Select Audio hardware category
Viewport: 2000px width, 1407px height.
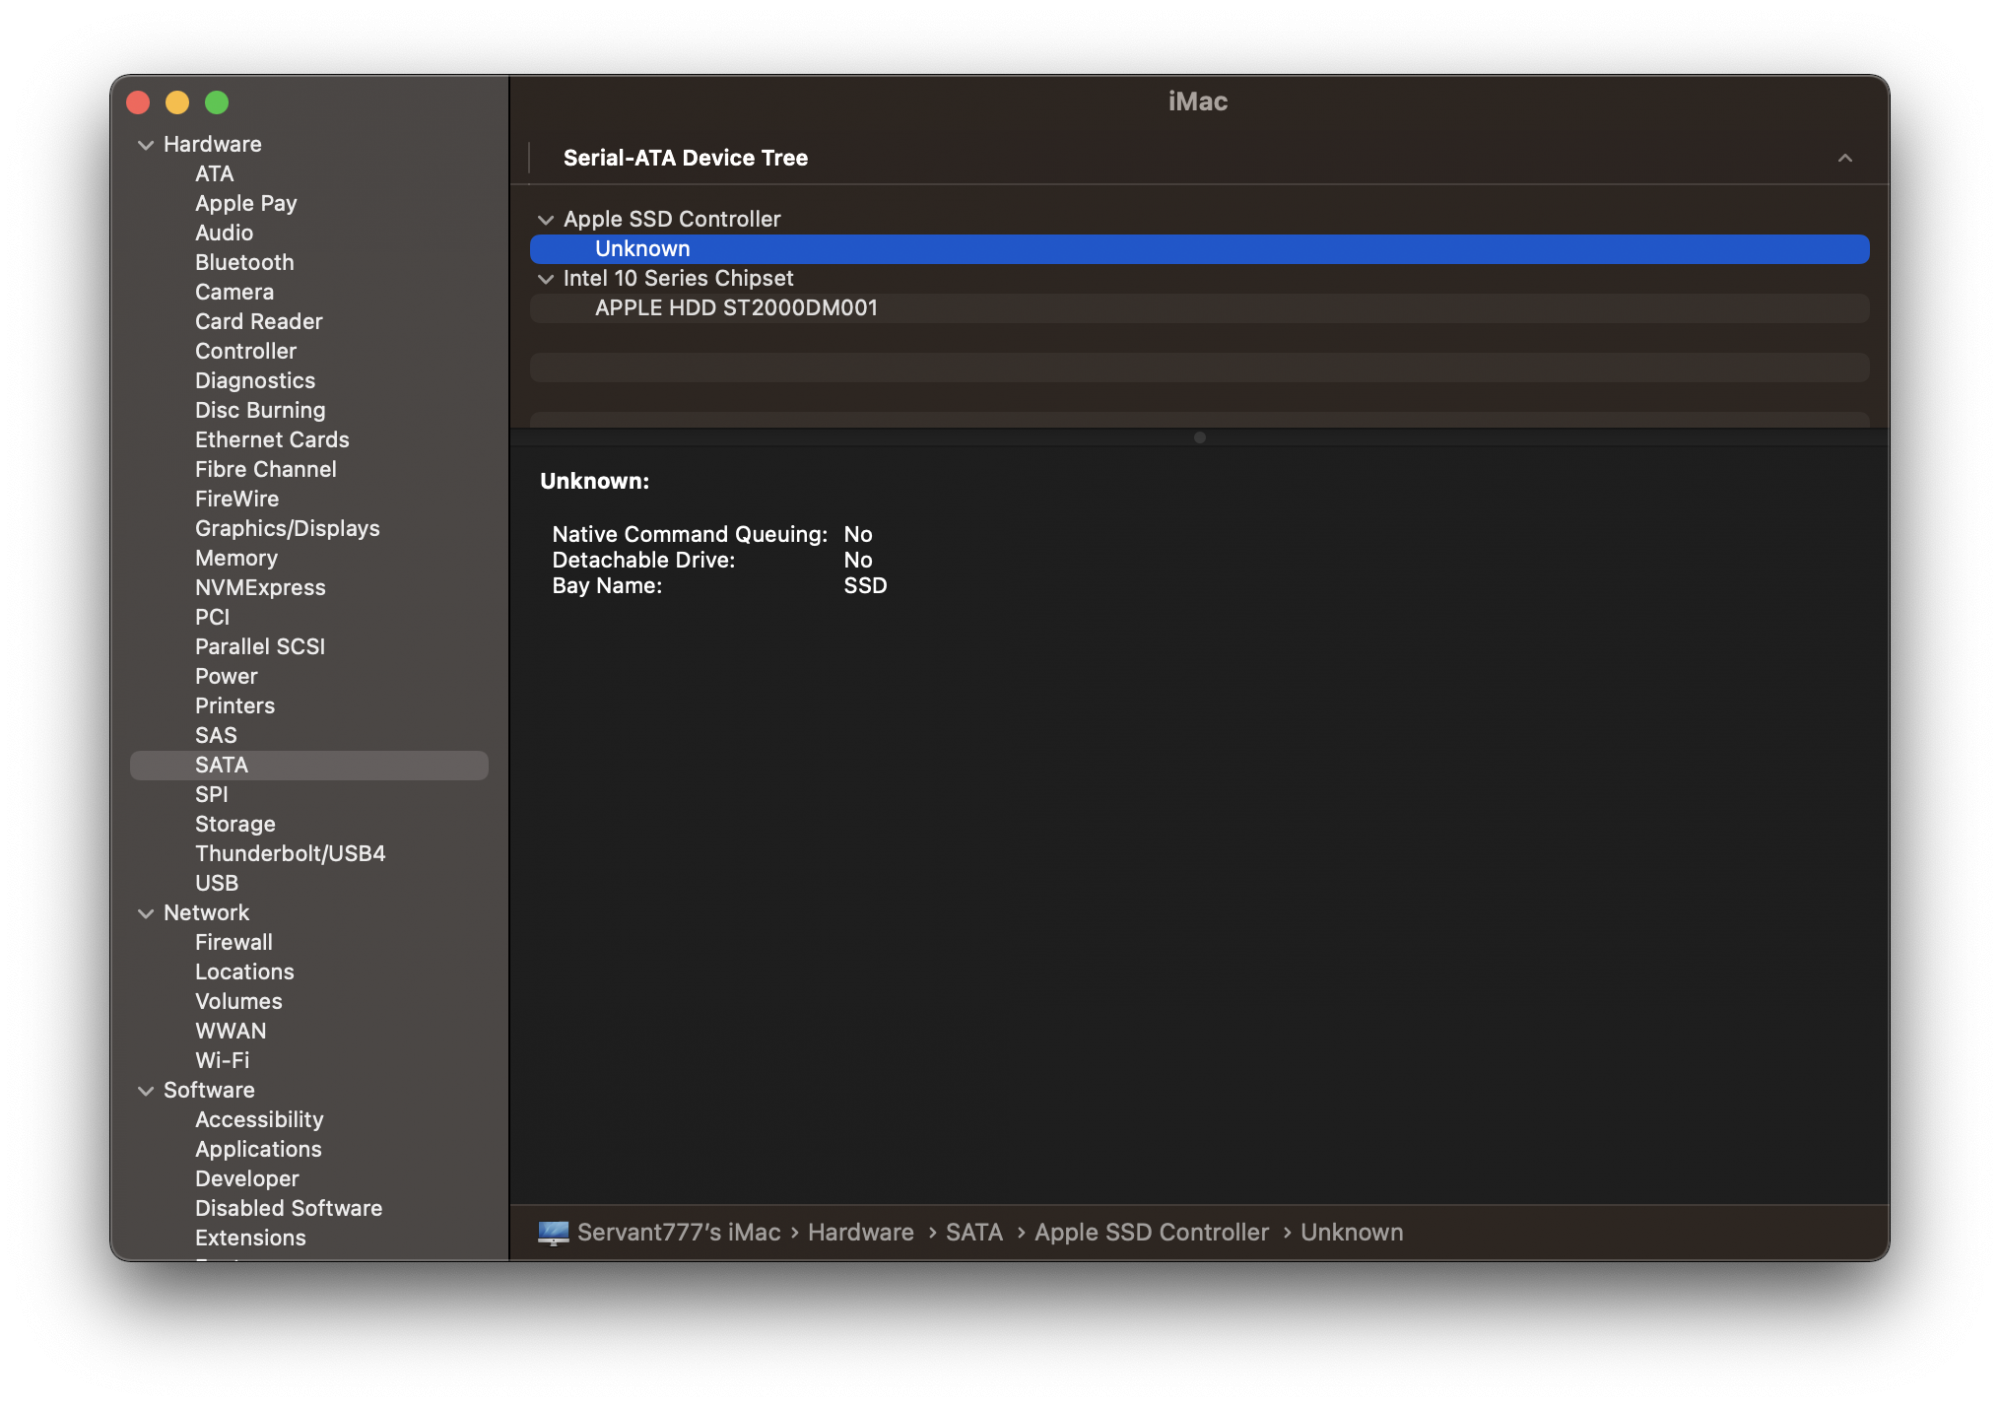click(224, 233)
